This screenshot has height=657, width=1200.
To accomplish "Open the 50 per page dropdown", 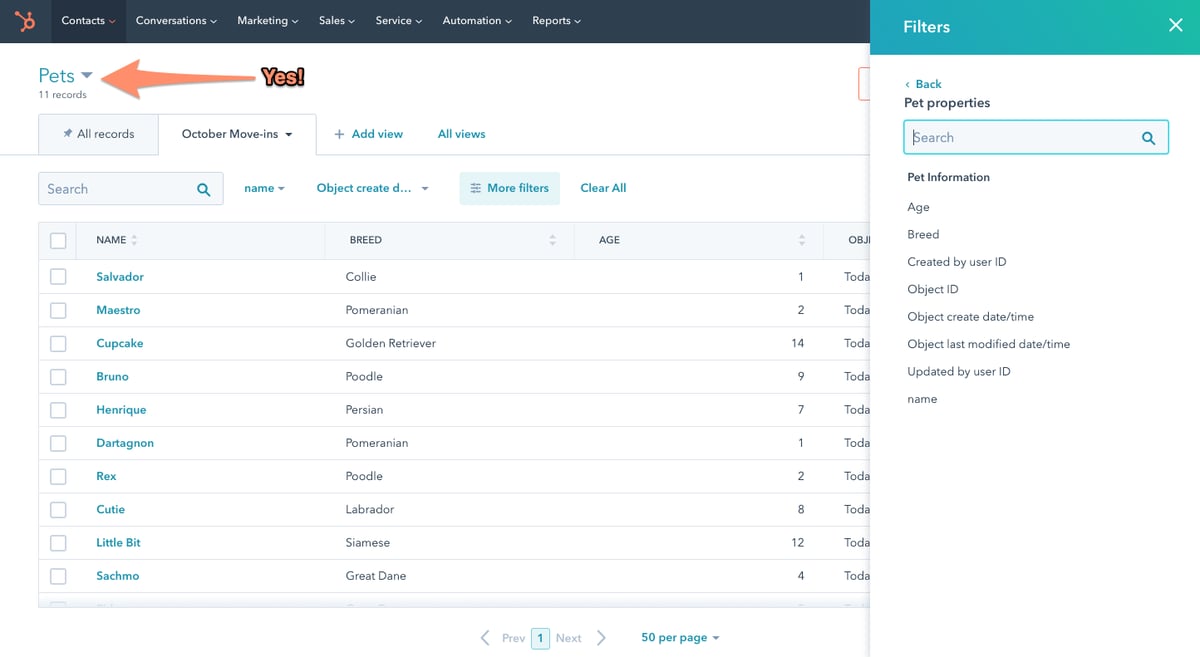I will click(680, 638).
